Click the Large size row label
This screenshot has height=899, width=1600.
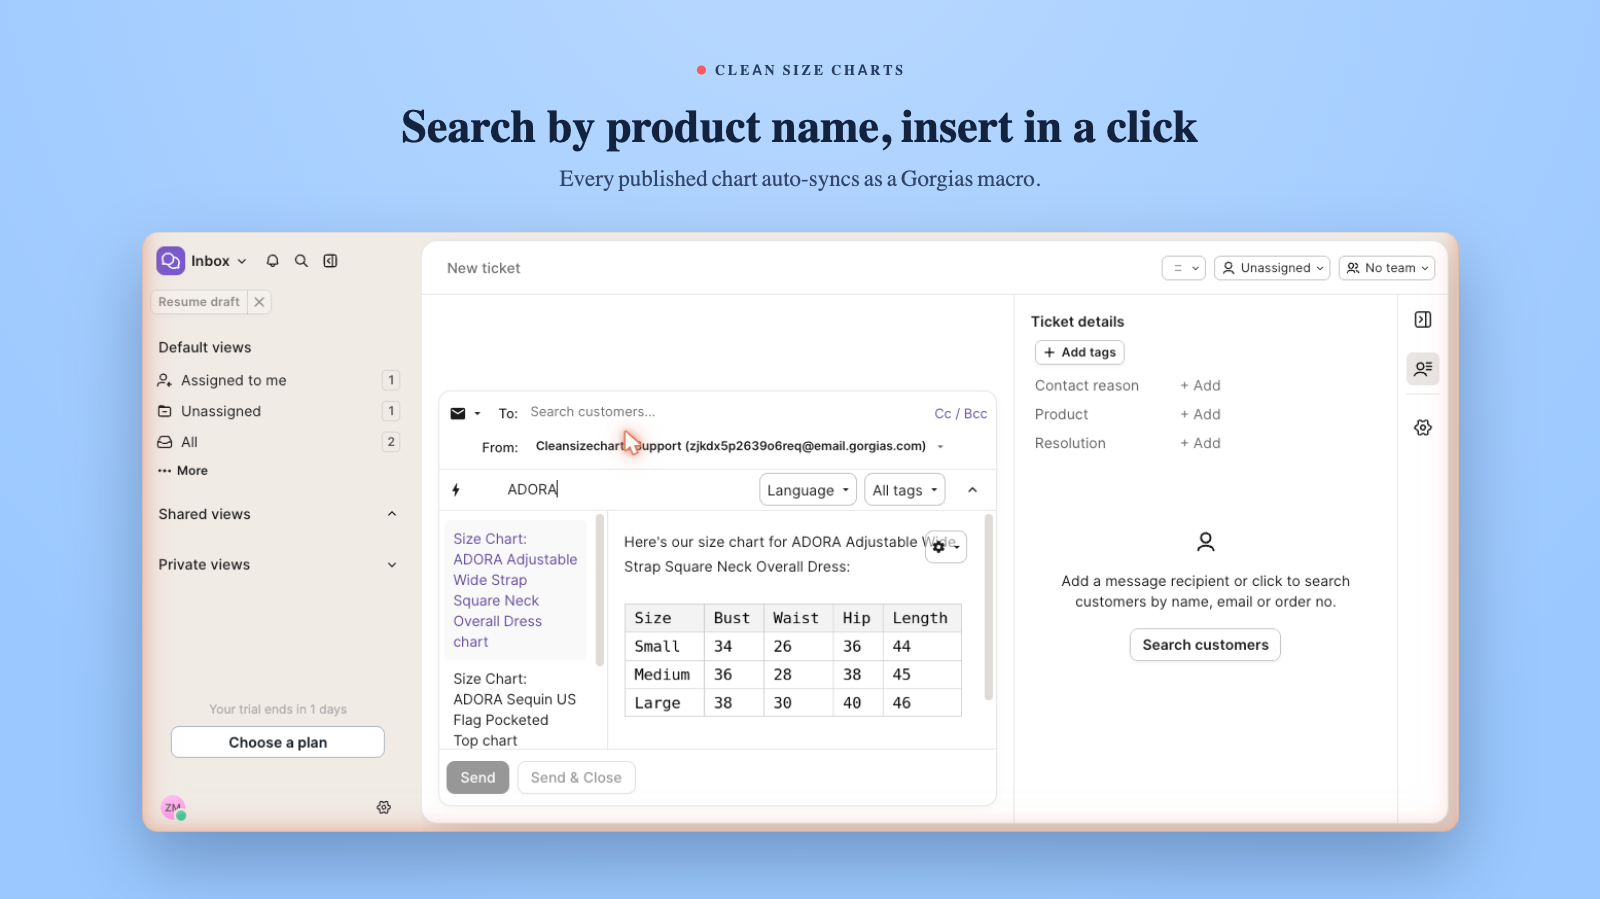coord(657,703)
